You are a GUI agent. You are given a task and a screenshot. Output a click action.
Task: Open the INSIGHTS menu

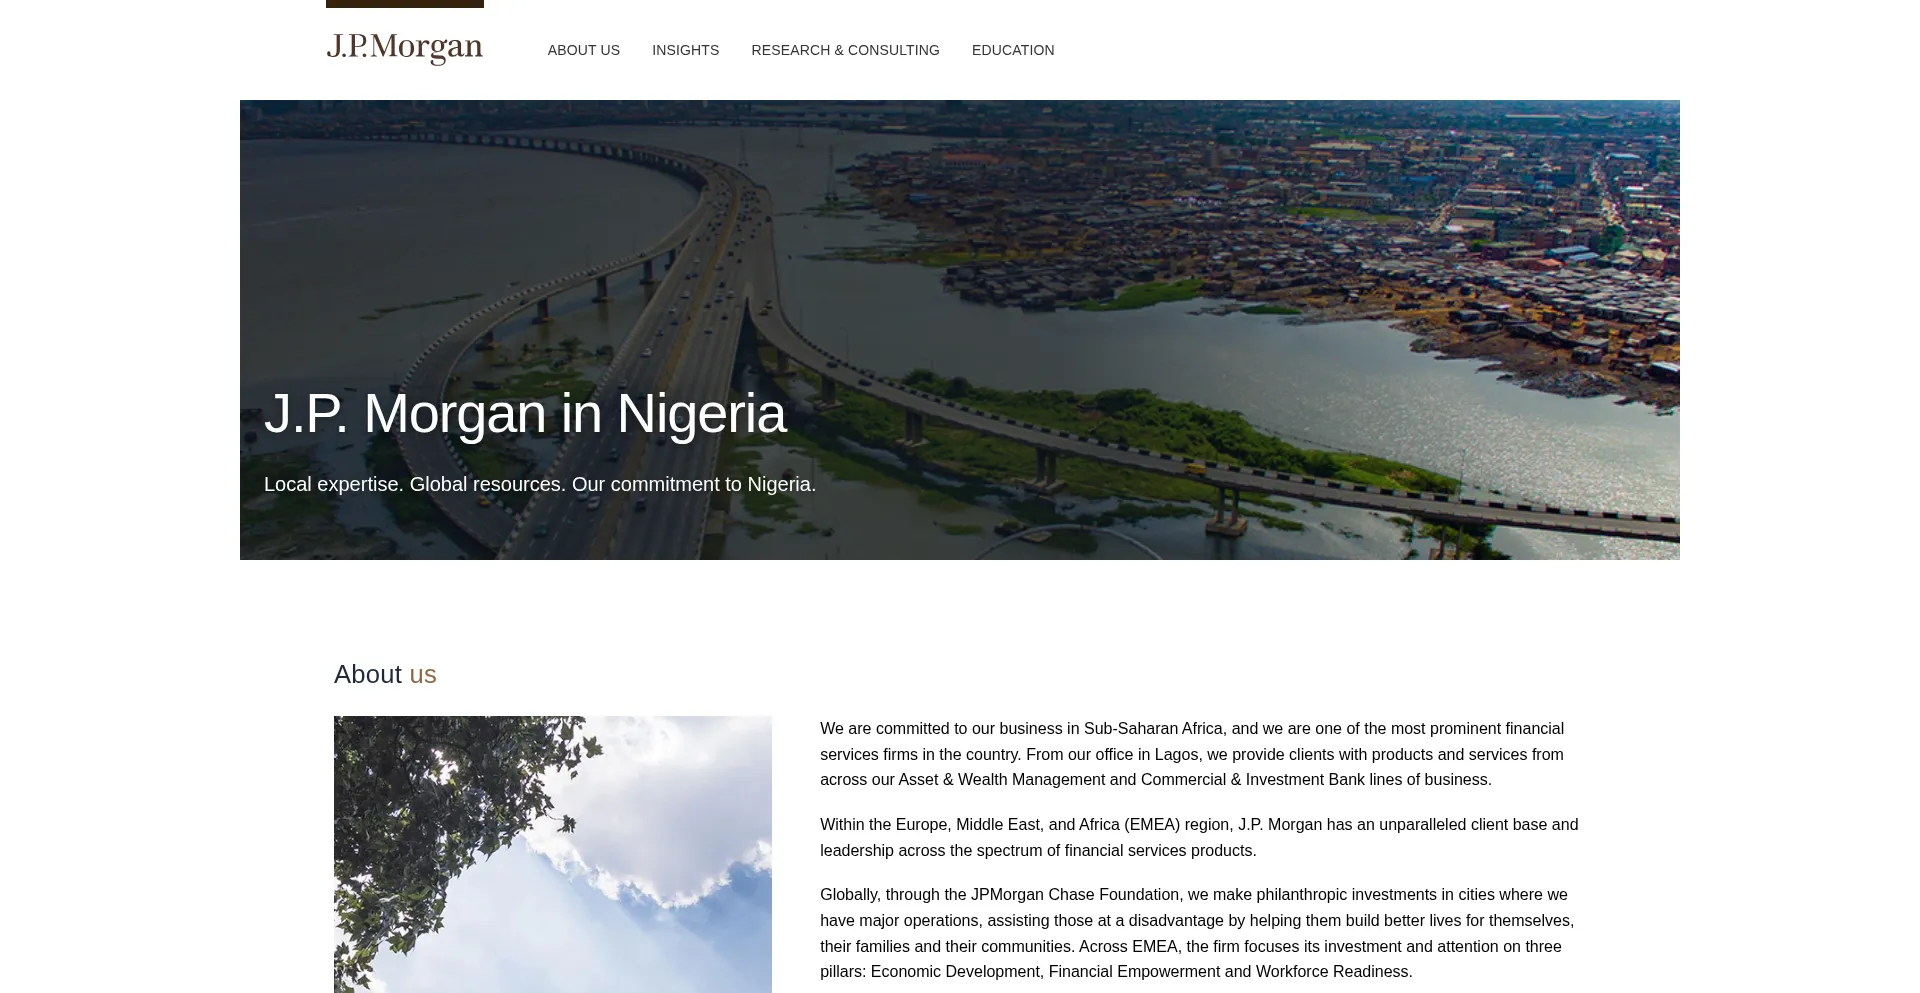(x=685, y=50)
